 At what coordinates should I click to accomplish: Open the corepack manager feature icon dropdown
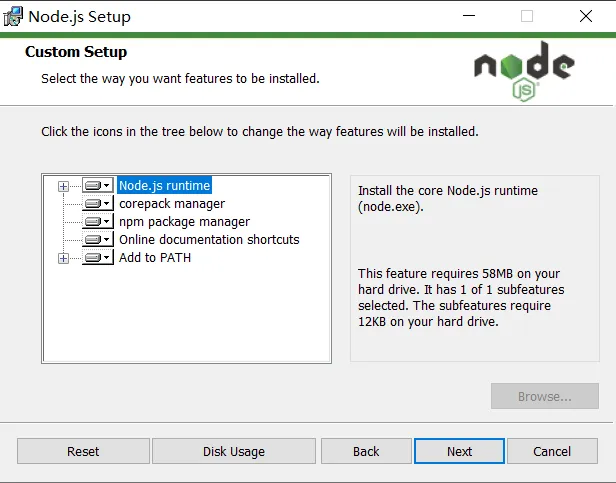[97, 204]
